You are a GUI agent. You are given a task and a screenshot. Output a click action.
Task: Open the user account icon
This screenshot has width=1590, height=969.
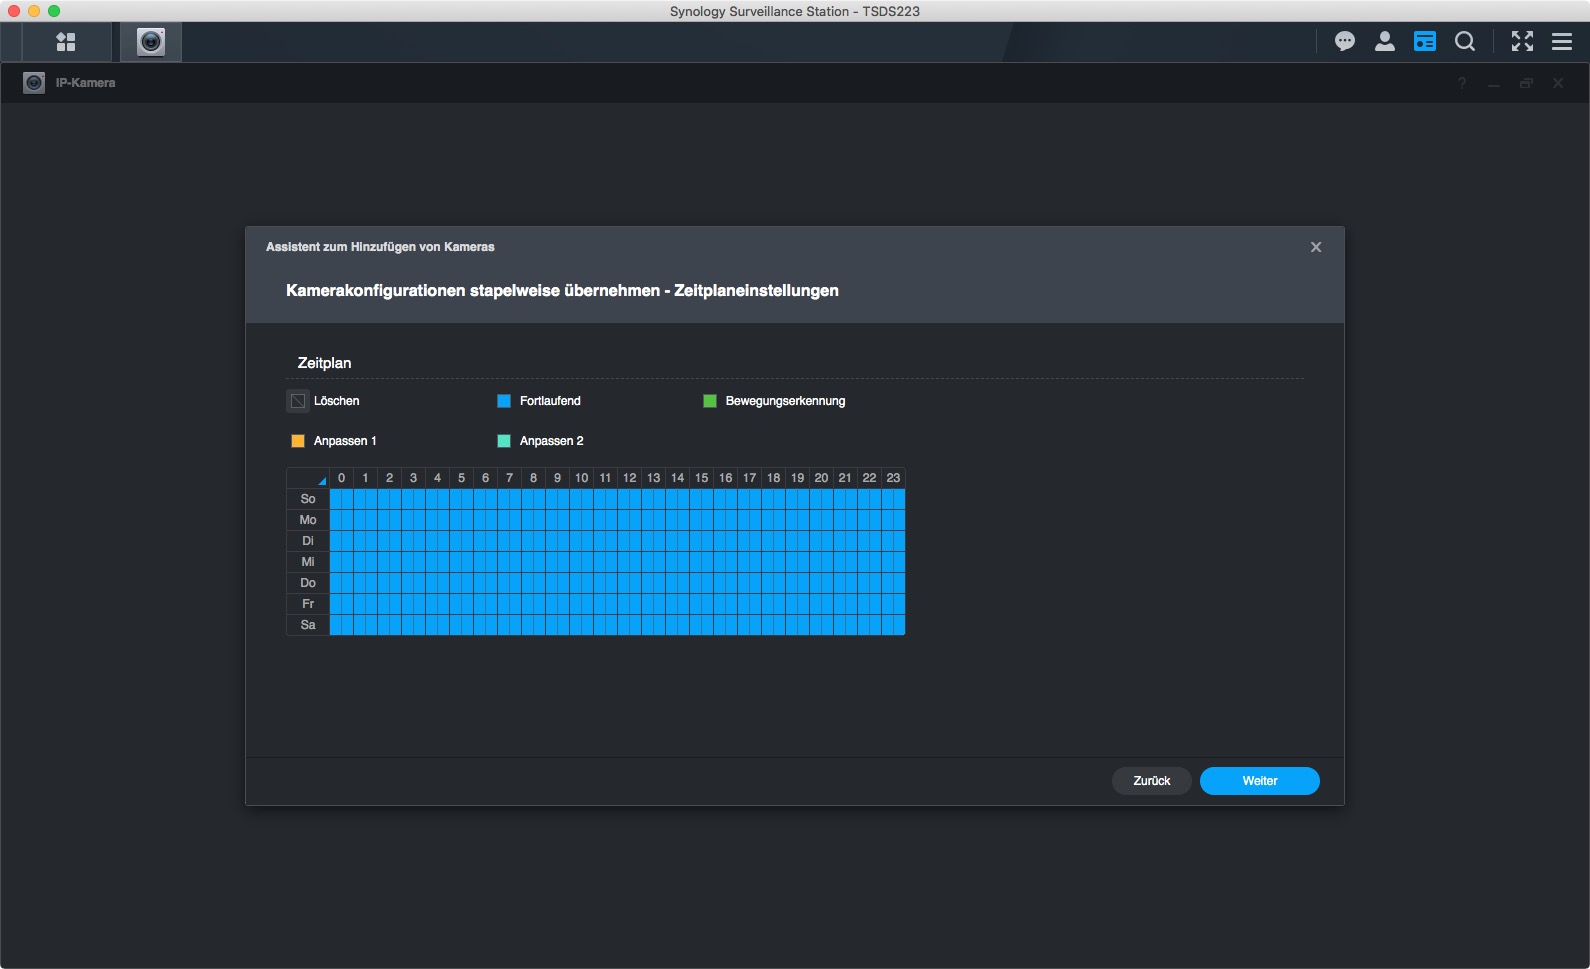(1385, 41)
